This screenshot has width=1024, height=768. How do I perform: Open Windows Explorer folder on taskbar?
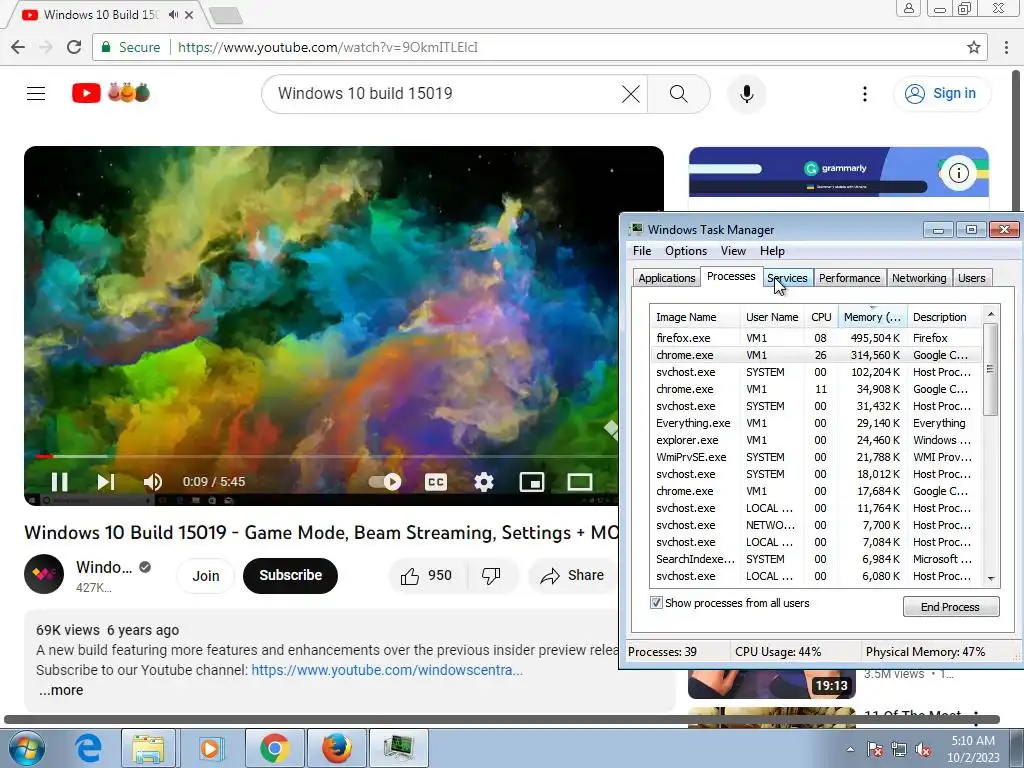point(148,748)
